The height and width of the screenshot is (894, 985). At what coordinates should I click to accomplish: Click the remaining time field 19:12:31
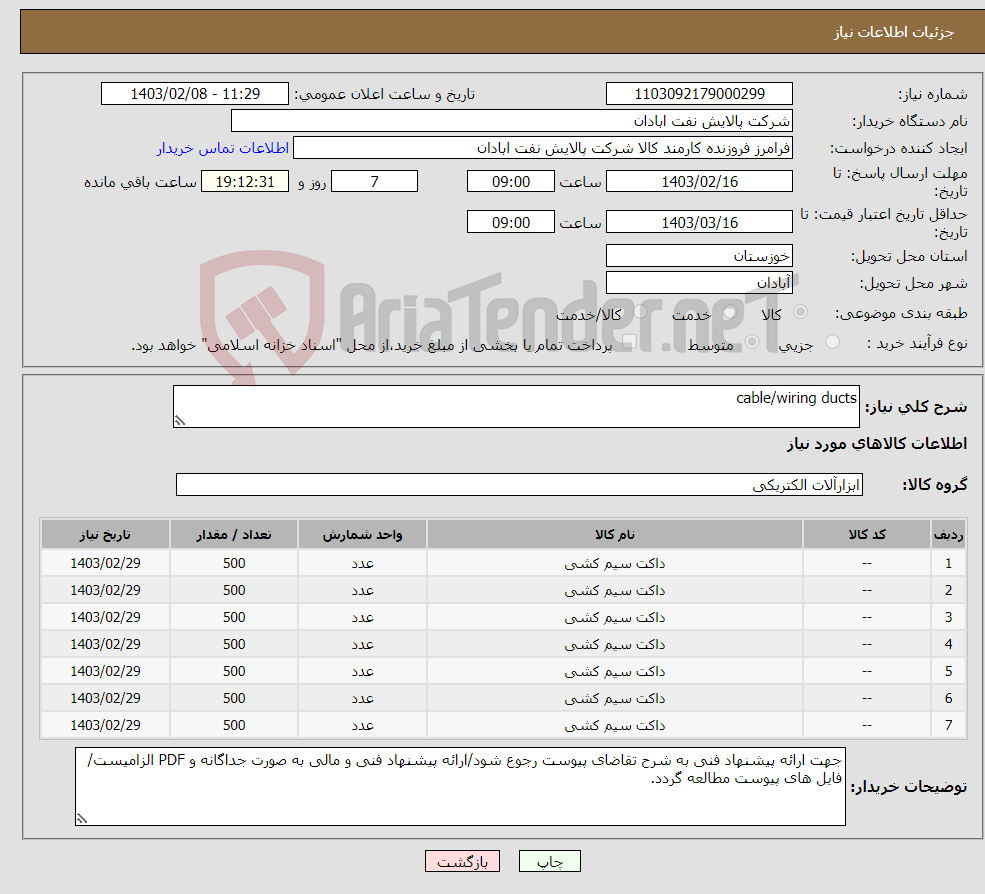[x=245, y=182]
